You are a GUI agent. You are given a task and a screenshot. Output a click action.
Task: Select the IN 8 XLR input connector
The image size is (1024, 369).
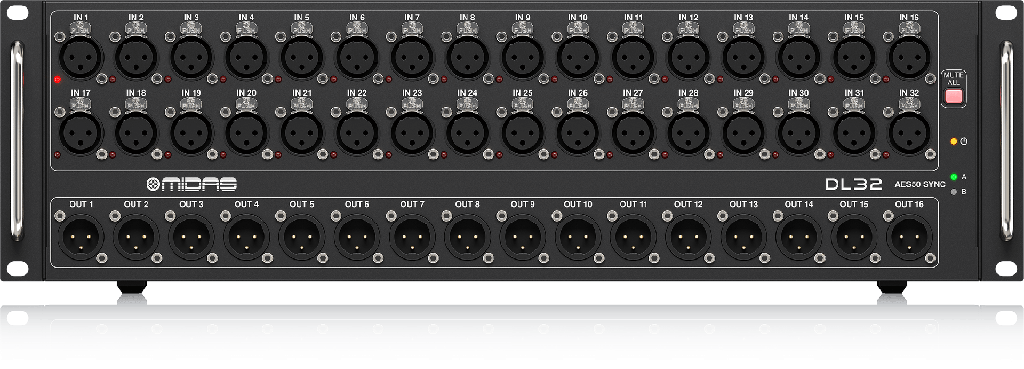point(468,57)
